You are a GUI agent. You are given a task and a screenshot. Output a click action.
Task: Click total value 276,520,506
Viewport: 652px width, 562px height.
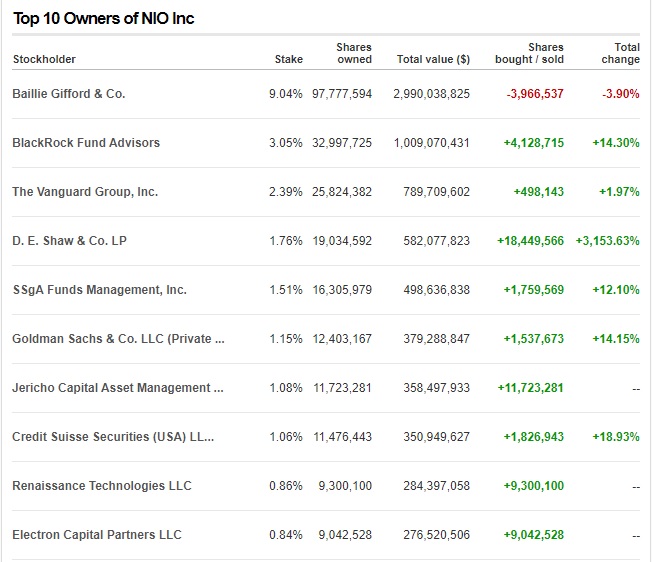(x=437, y=535)
